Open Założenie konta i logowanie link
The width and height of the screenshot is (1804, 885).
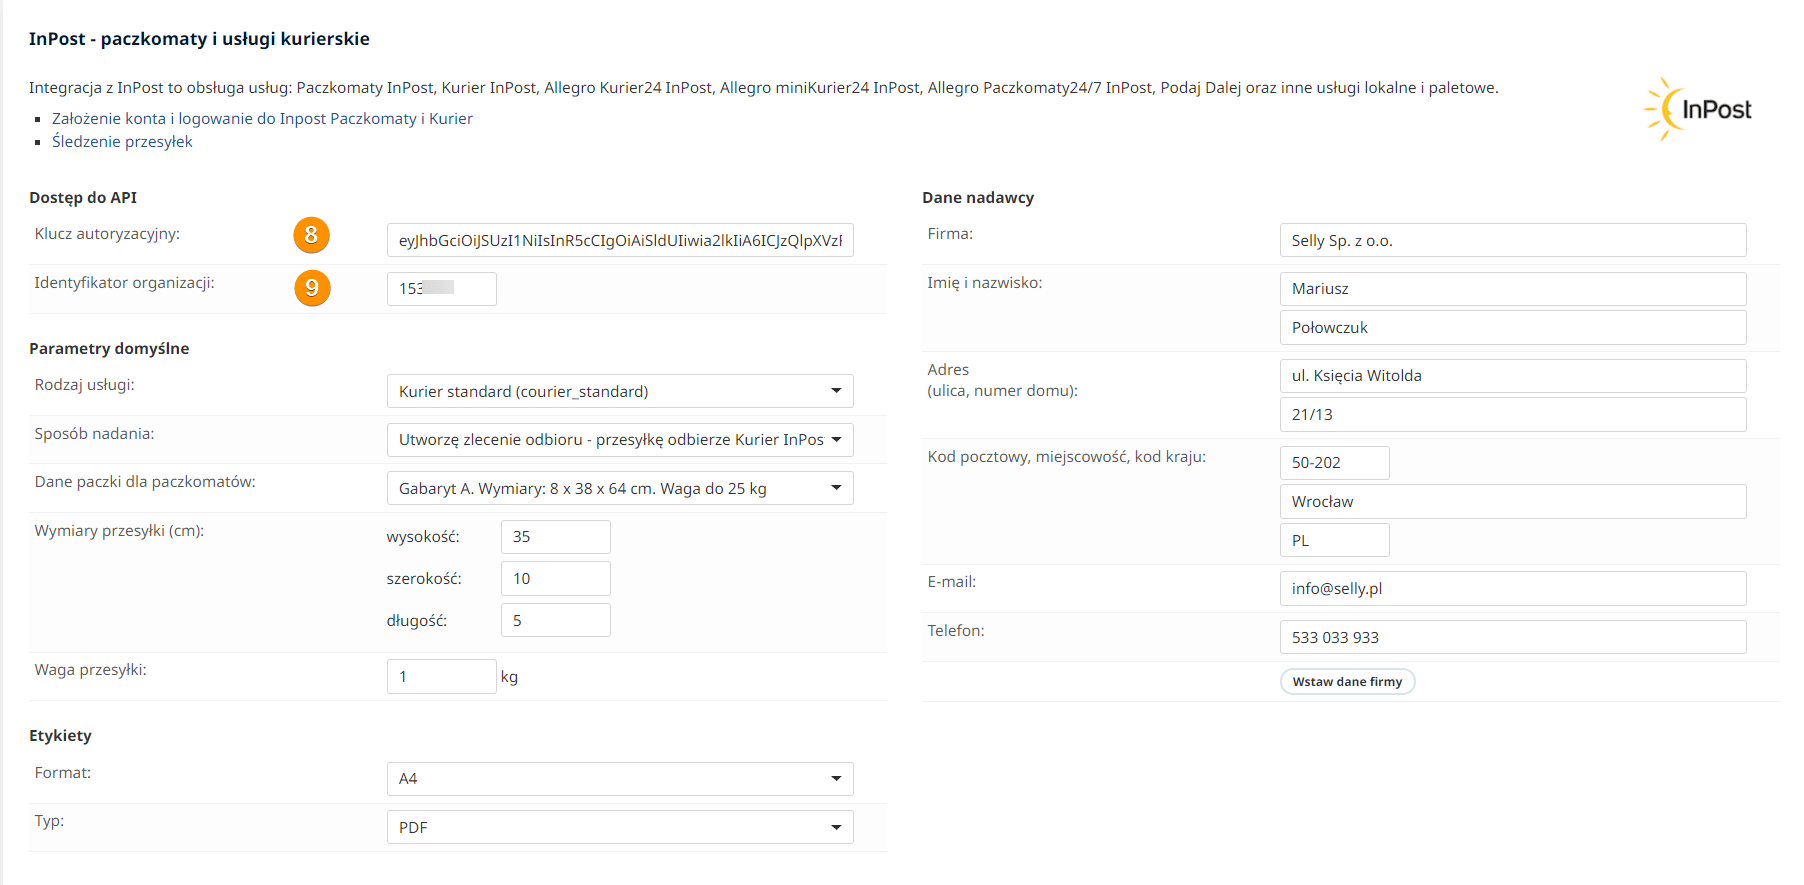pyautogui.click(x=262, y=118)
